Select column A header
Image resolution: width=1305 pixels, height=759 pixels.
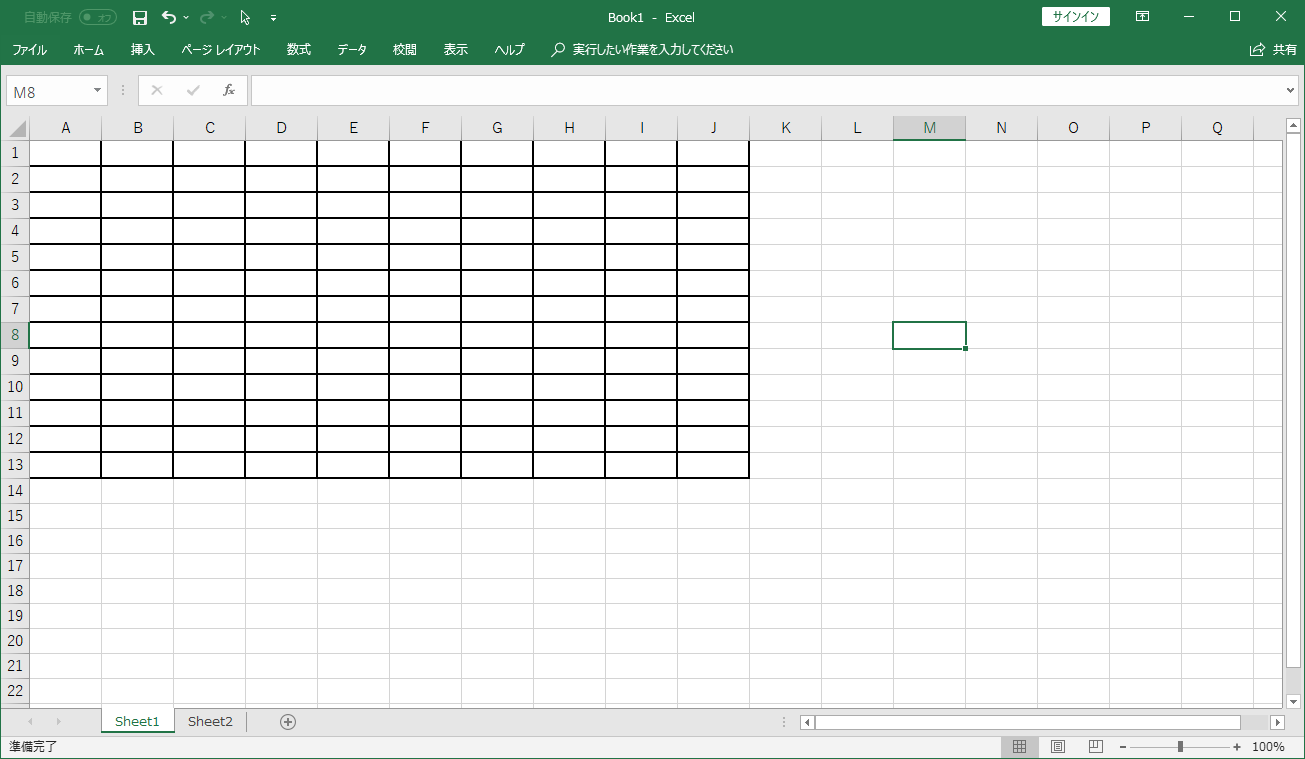[x=66, y=128]
